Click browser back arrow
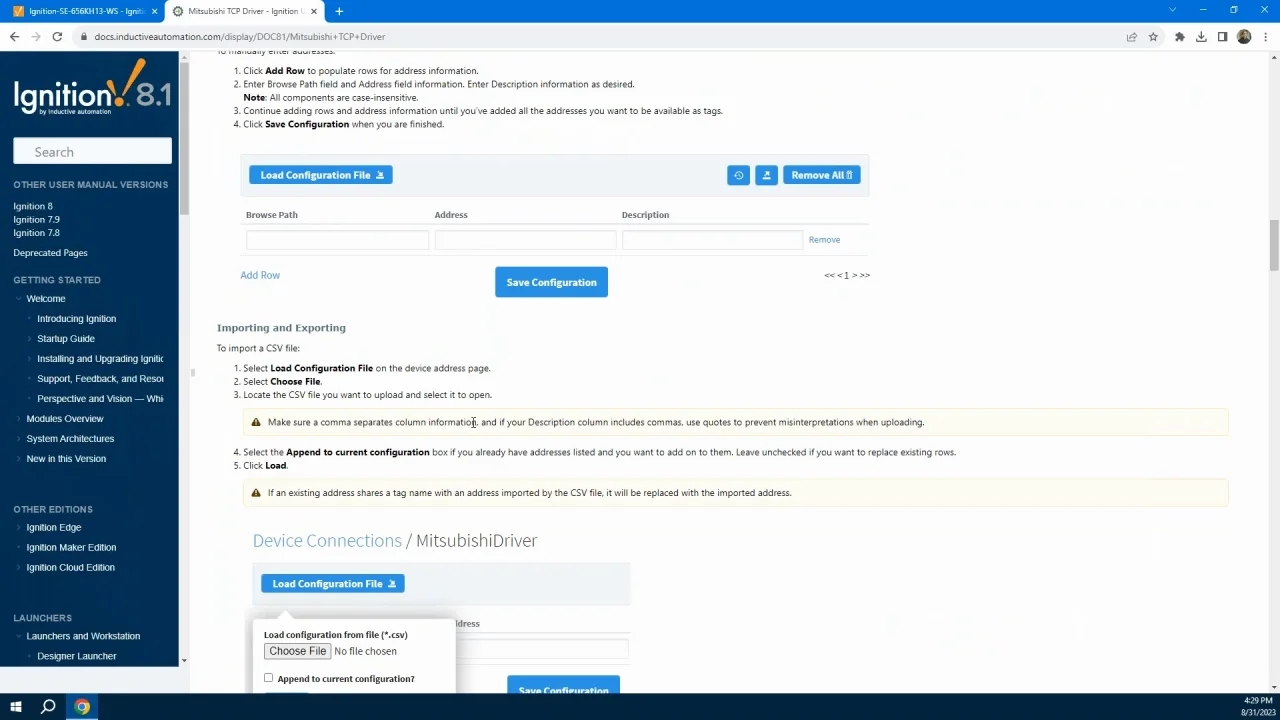The image size is (1280, 720). pos(14,37)
